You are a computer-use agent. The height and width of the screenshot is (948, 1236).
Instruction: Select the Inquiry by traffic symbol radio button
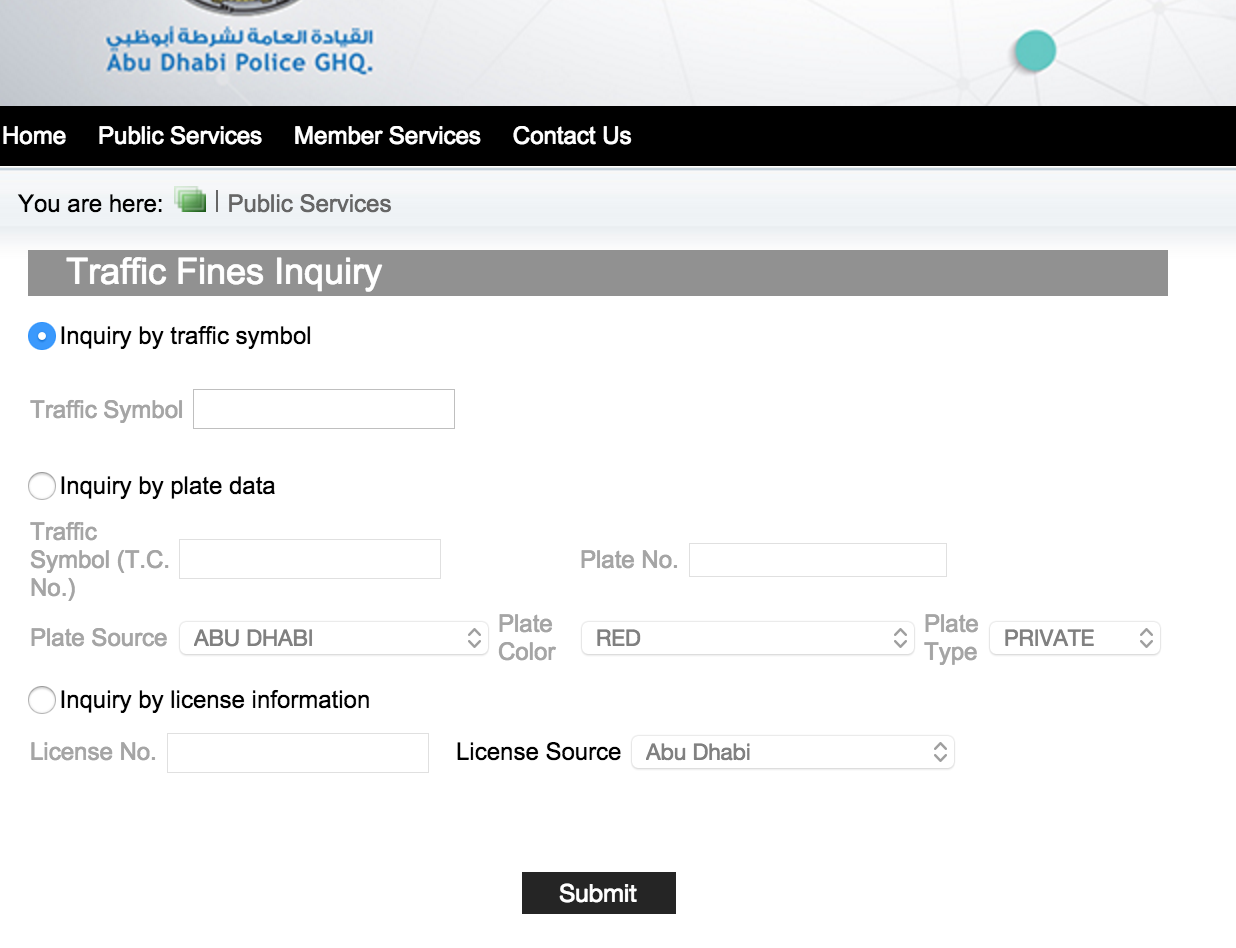[41, 336]
